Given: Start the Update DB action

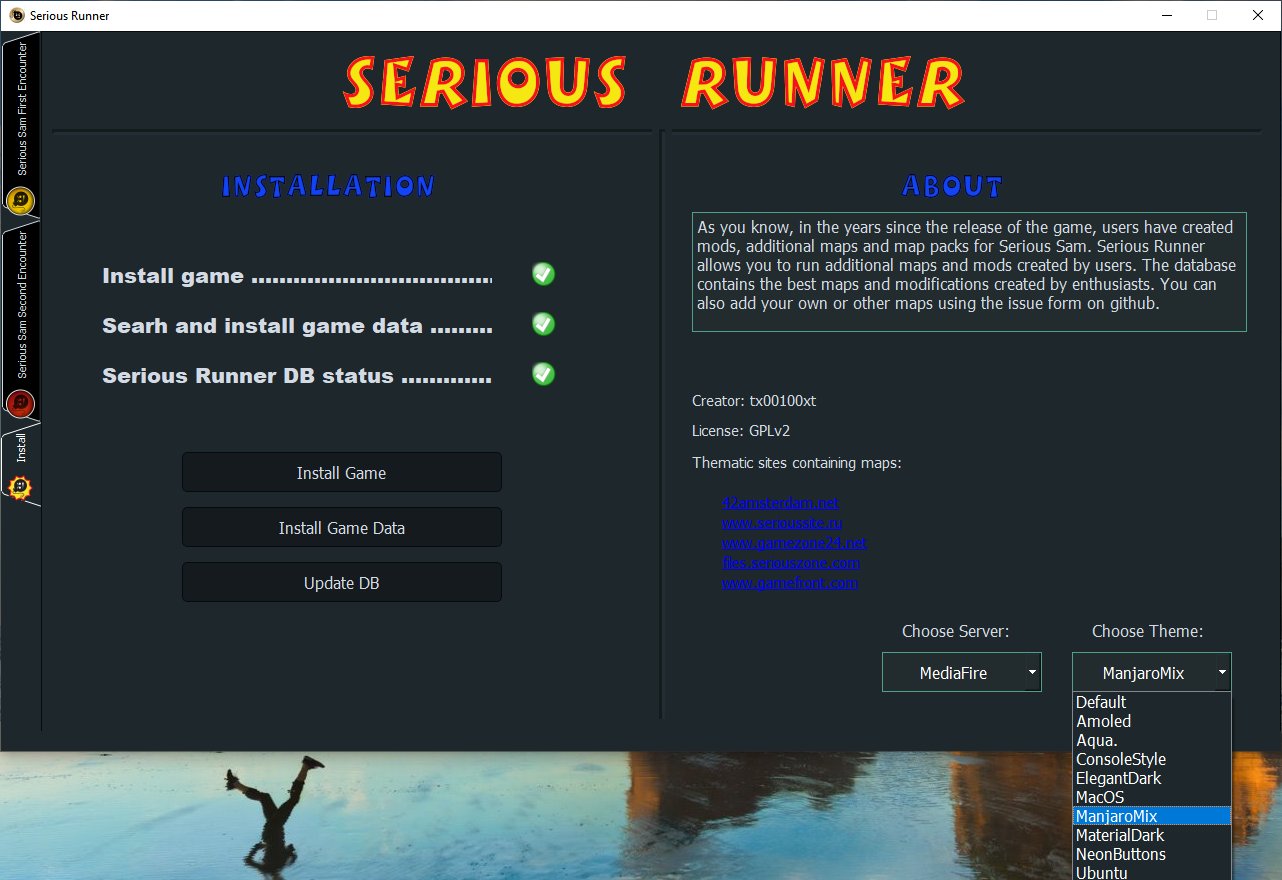Looking at the screenshot, I should tap(341, 583).
